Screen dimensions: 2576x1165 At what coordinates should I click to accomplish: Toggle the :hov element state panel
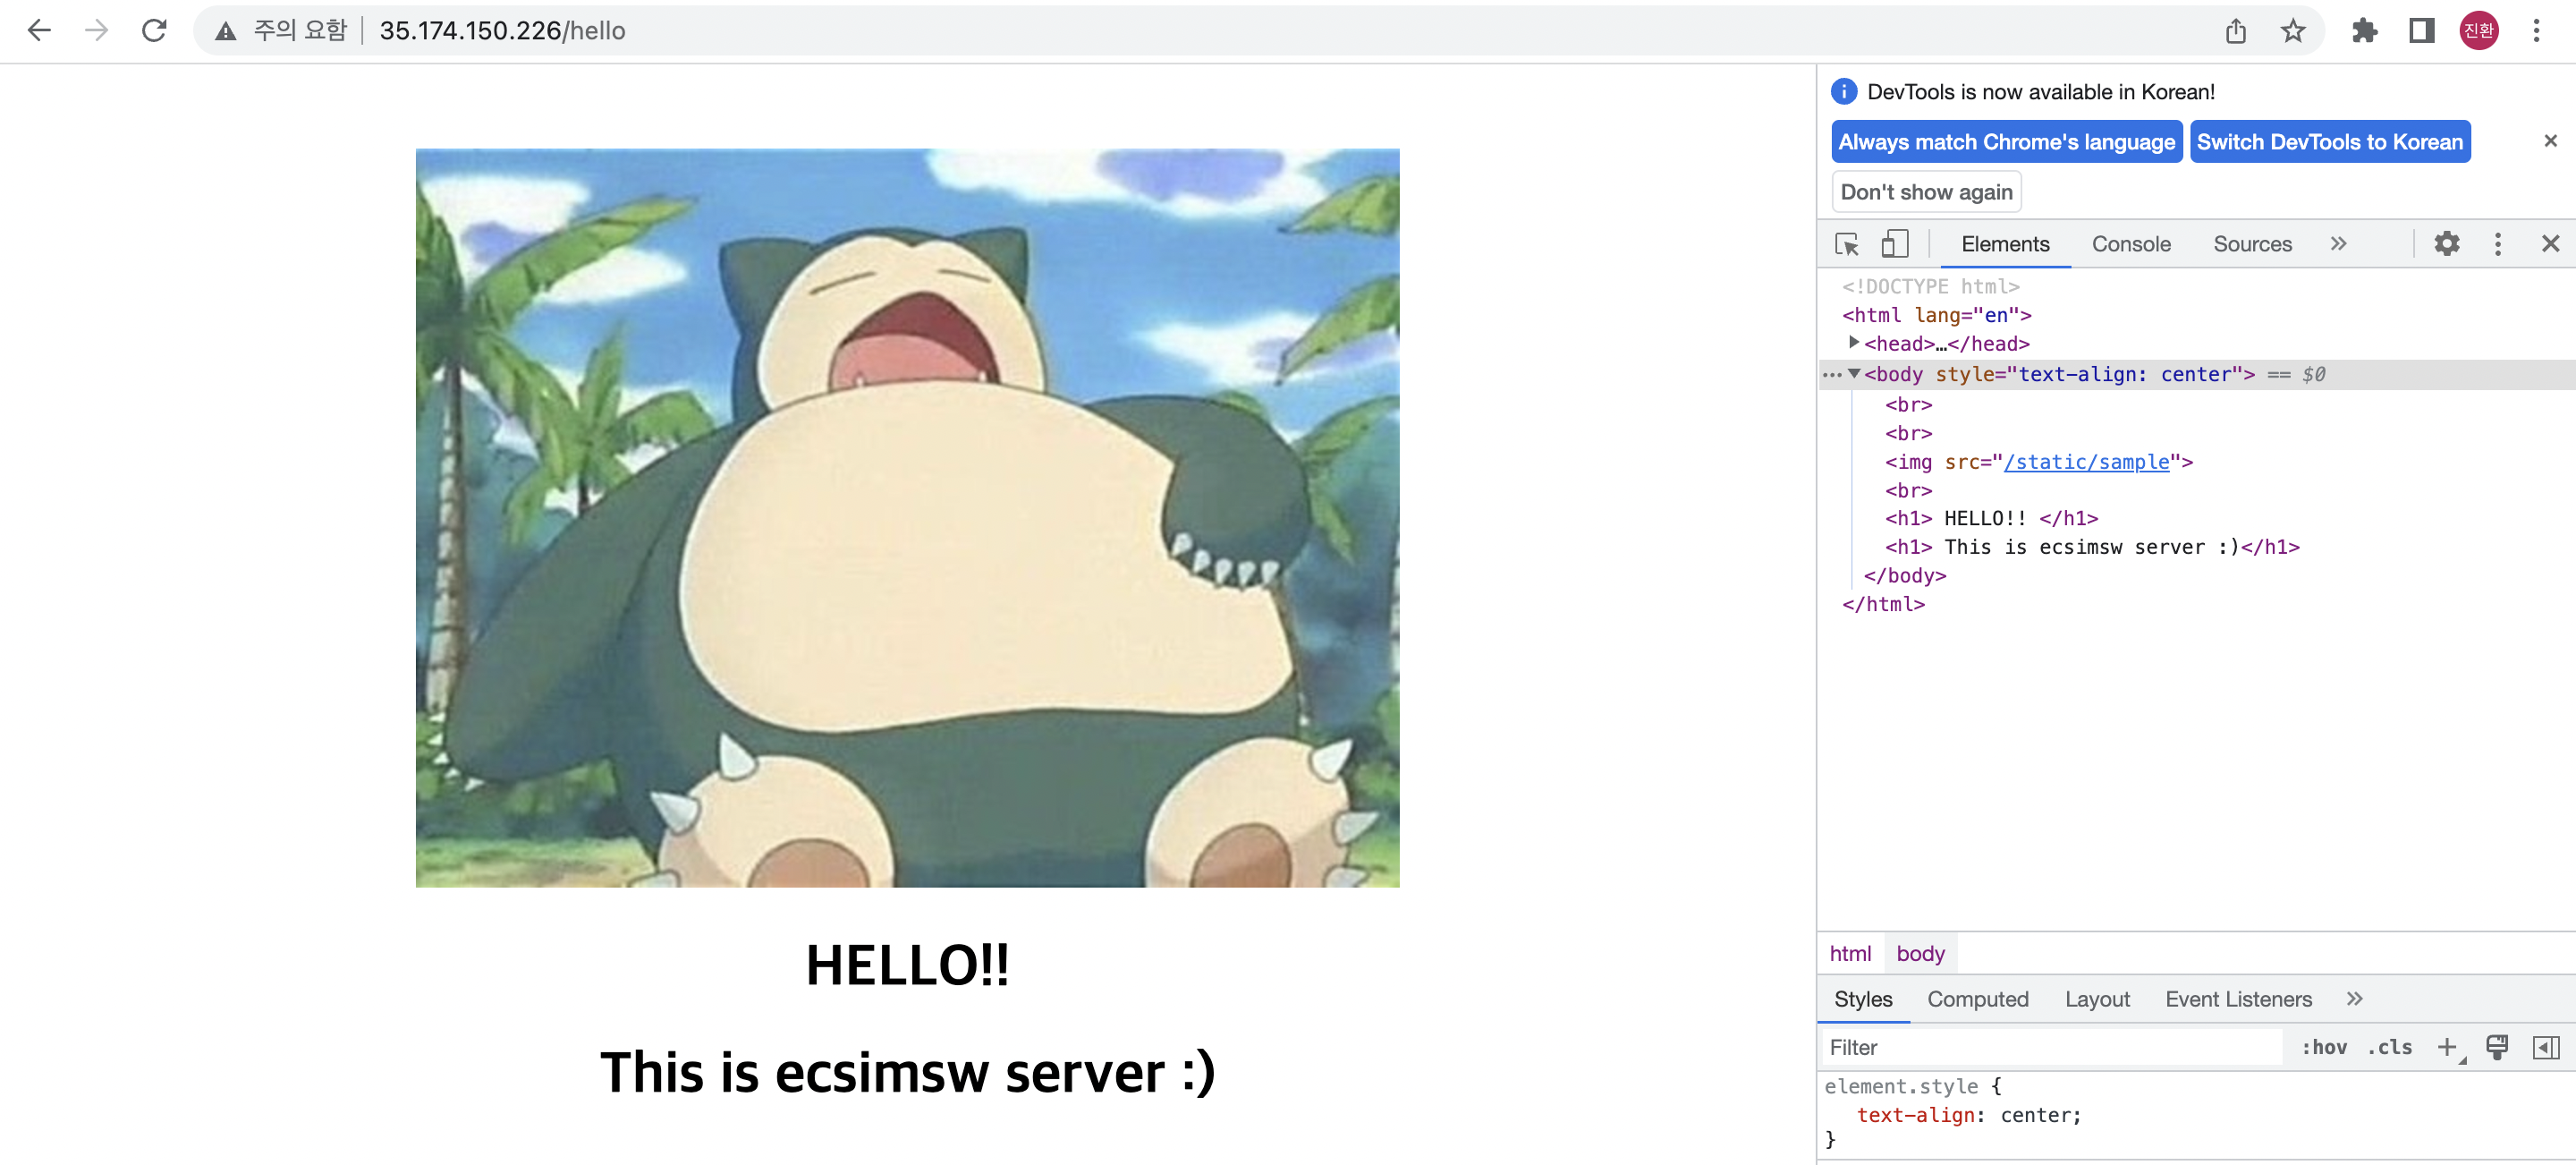tap(2323, 1047)
